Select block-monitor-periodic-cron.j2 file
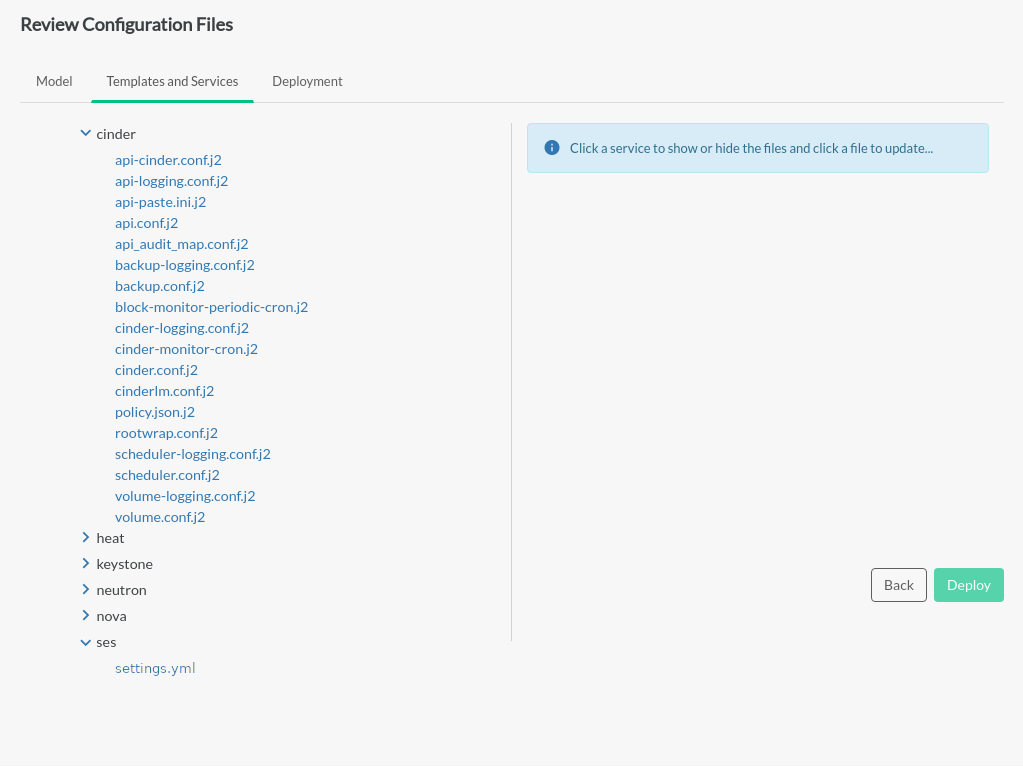 pyautogui.click(x=211, y=307)
